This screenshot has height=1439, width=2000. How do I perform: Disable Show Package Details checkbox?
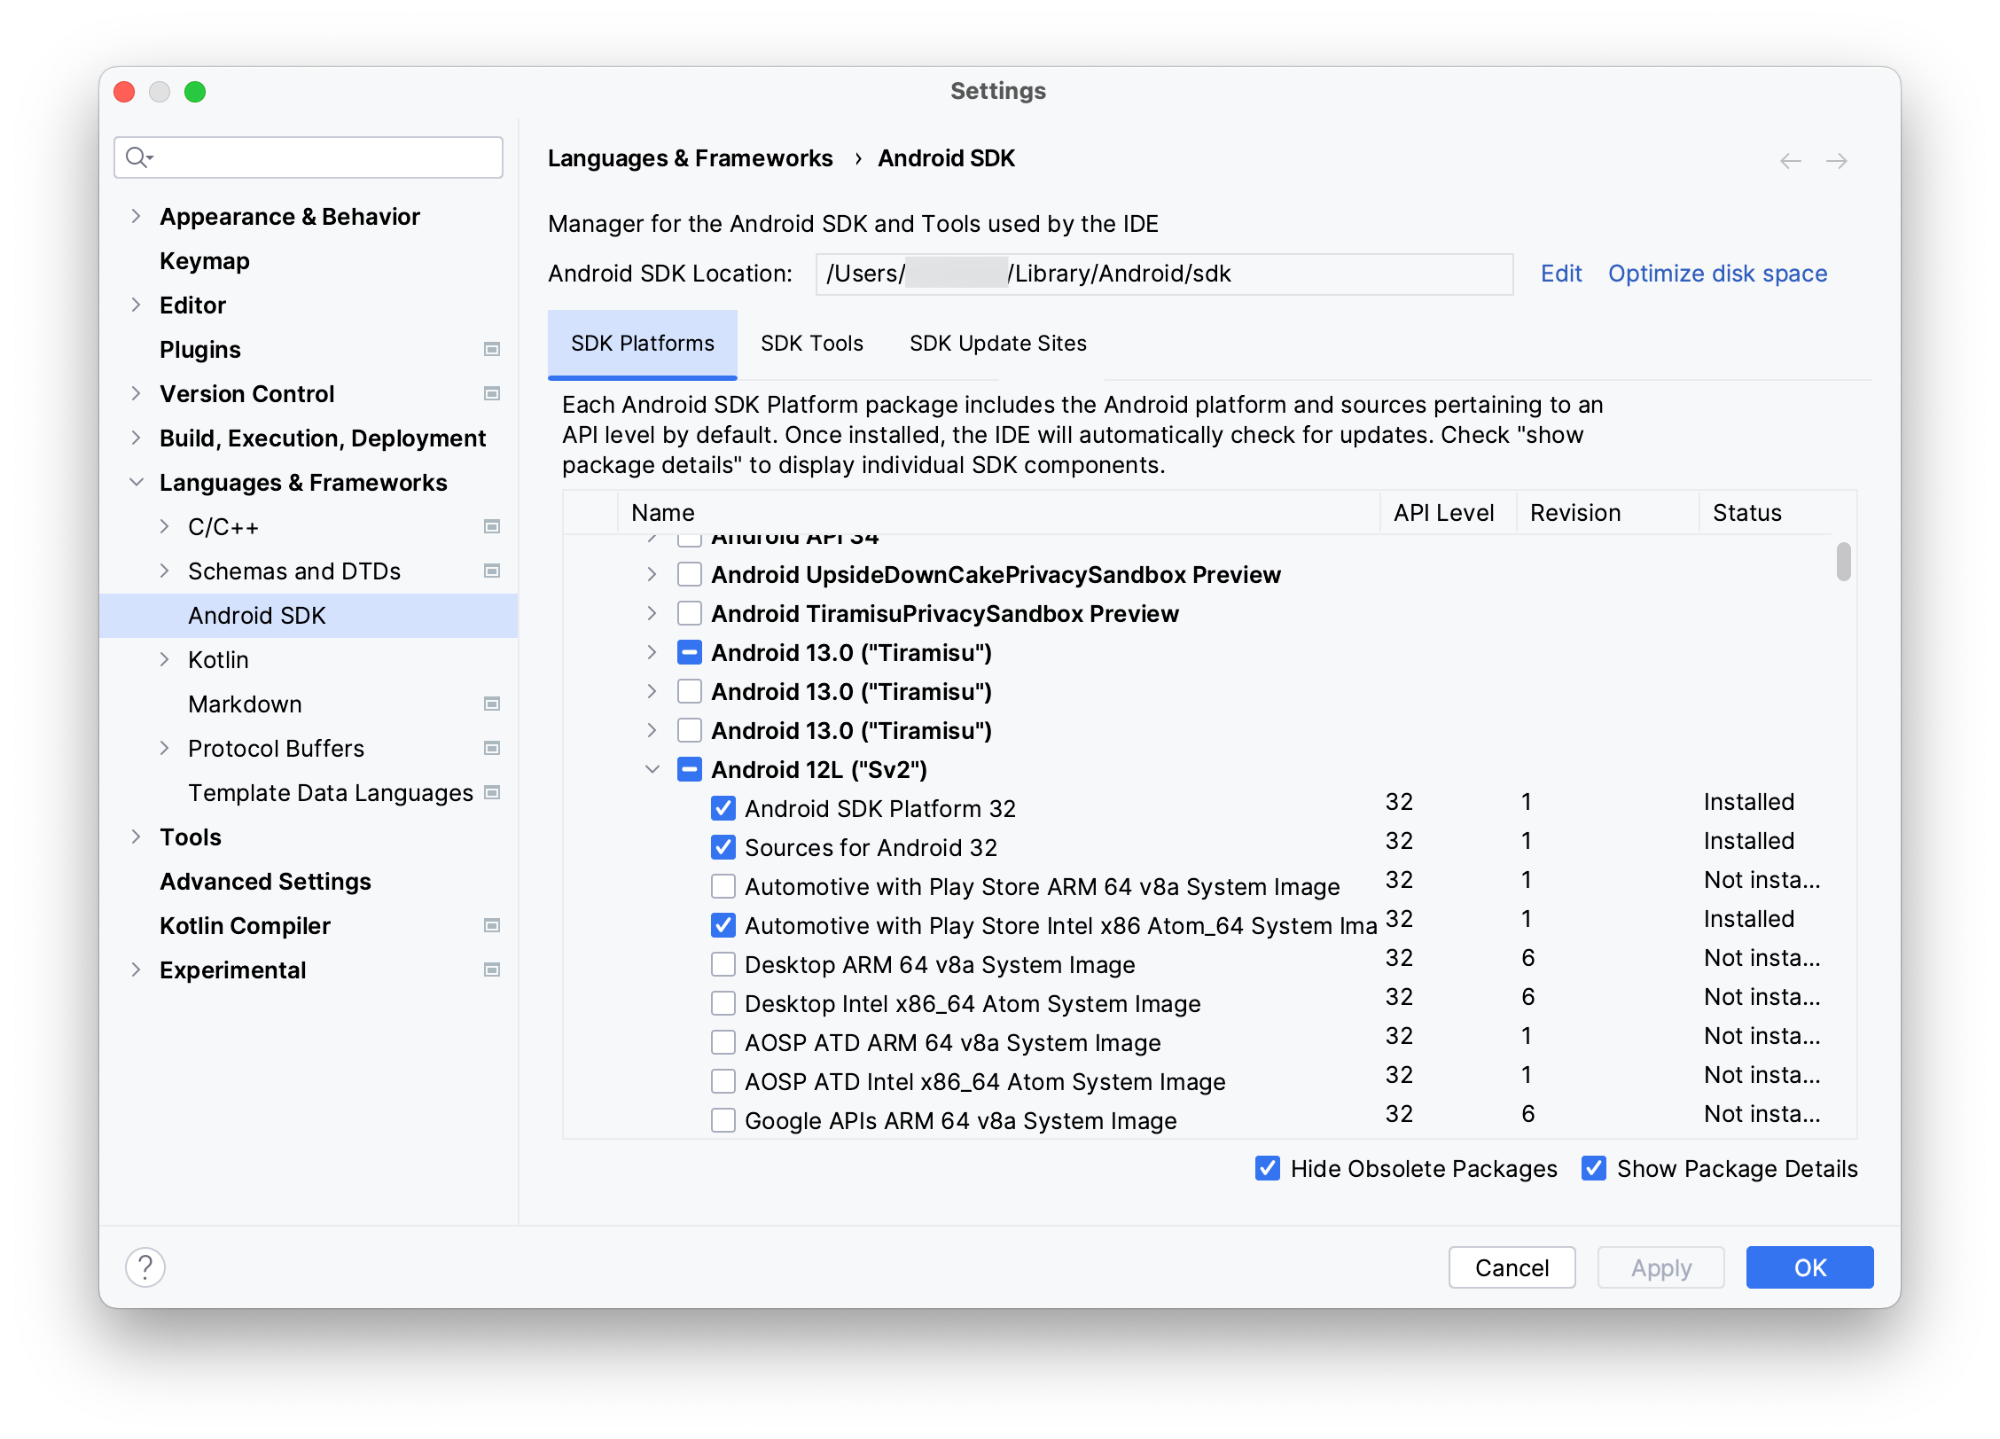pos(1592,1169)
